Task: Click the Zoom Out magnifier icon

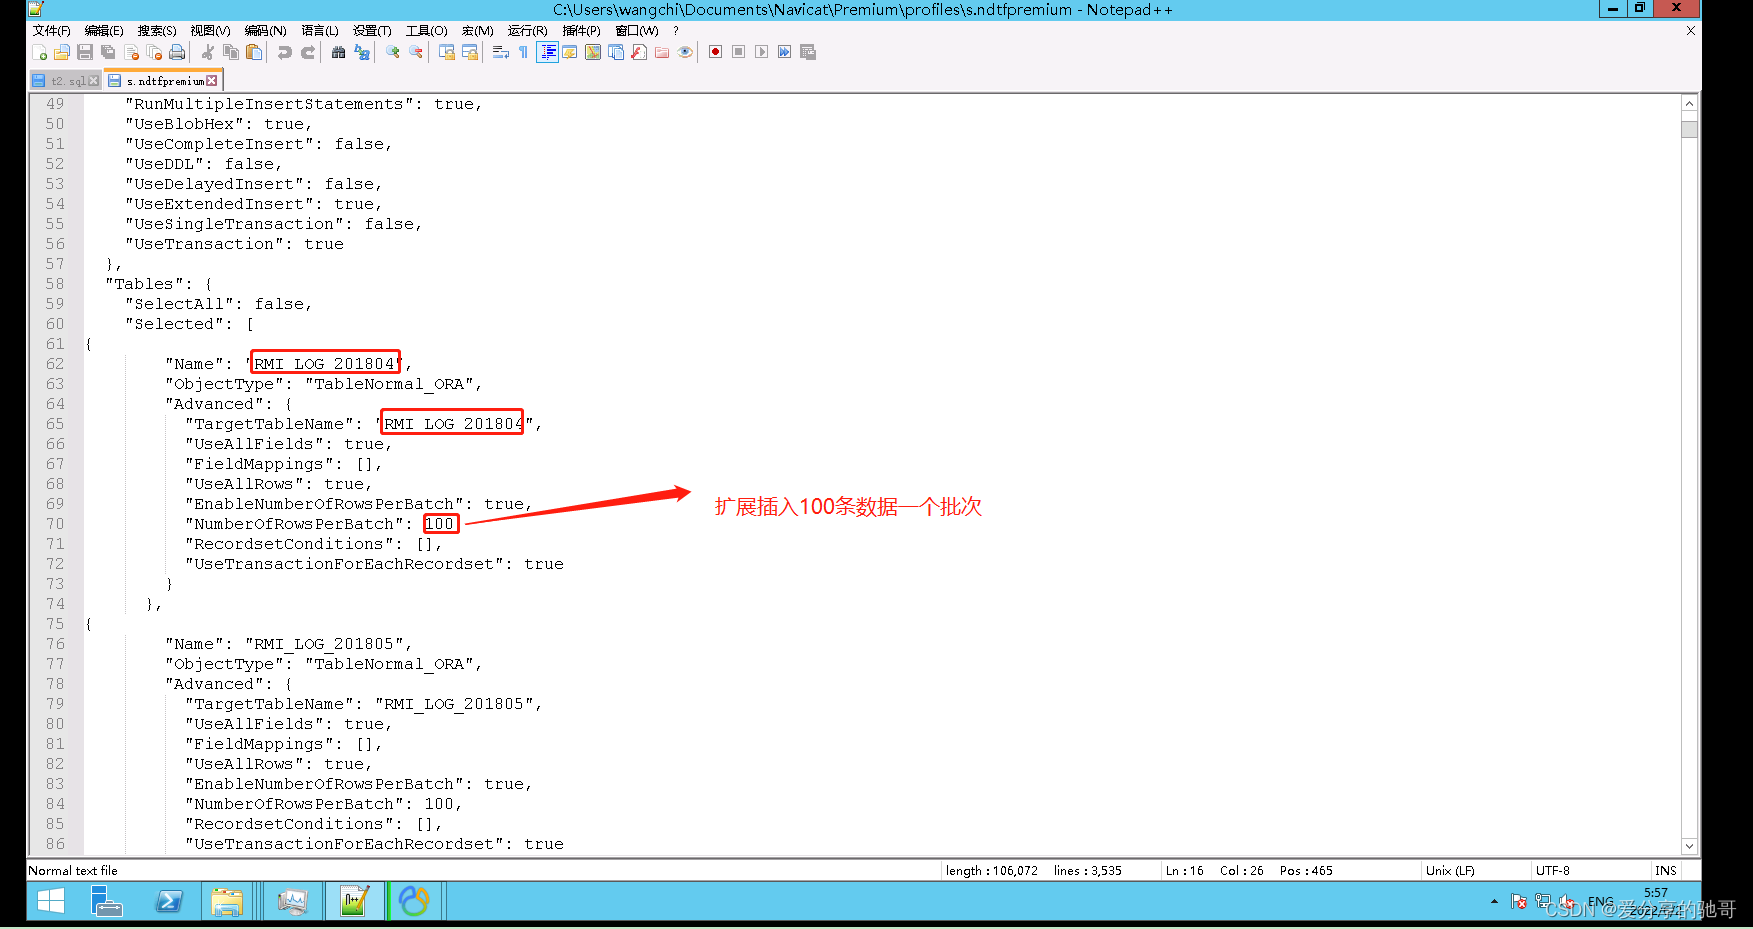Action: pyautogui.click(x=416, y=52)
